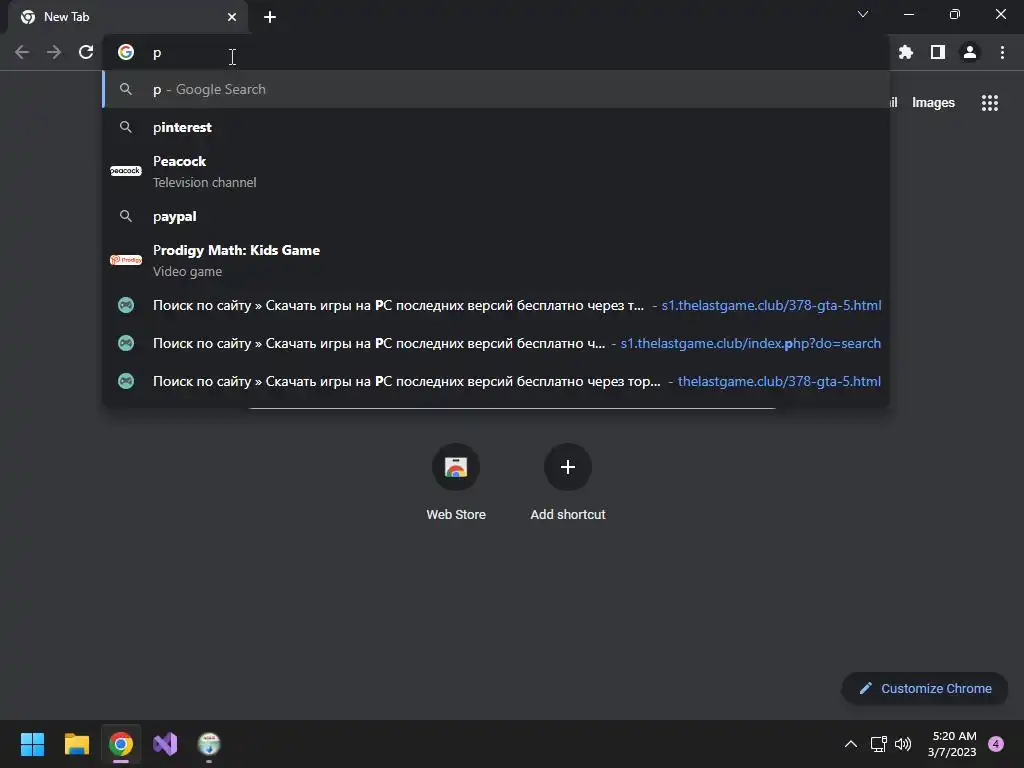The height and width of the screenshot is (768, 1024).
Task: Choose the pinterest suggestion
Action: pyautogui.click(x=496, y=127)
